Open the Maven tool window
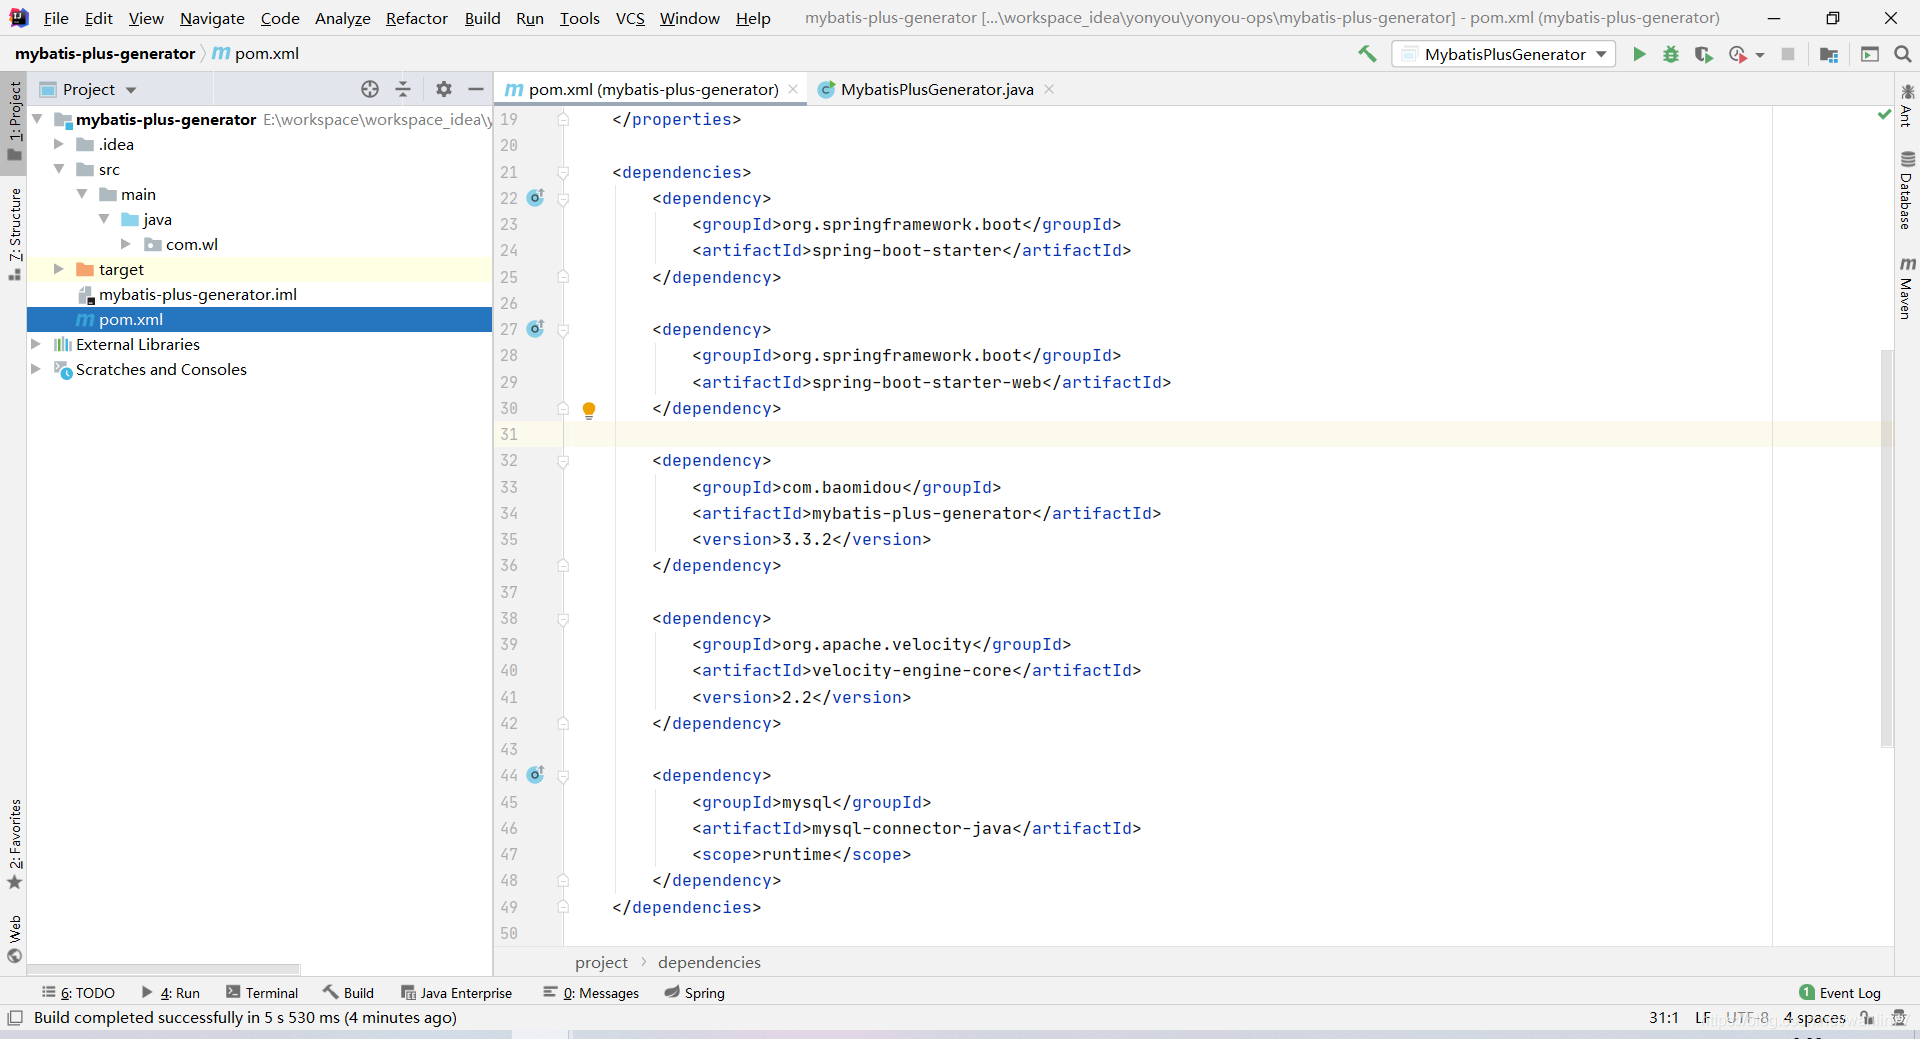 pos(1907,288)
